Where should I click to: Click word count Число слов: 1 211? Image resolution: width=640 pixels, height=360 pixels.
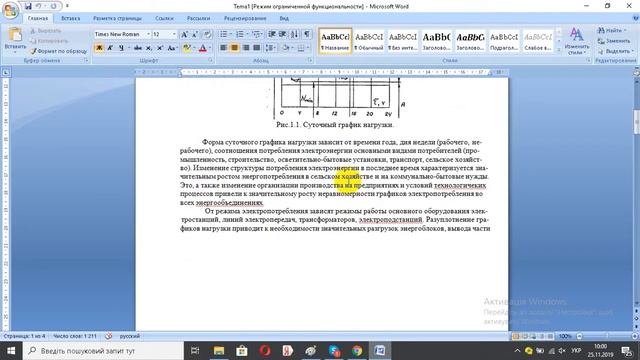[75, 336]
